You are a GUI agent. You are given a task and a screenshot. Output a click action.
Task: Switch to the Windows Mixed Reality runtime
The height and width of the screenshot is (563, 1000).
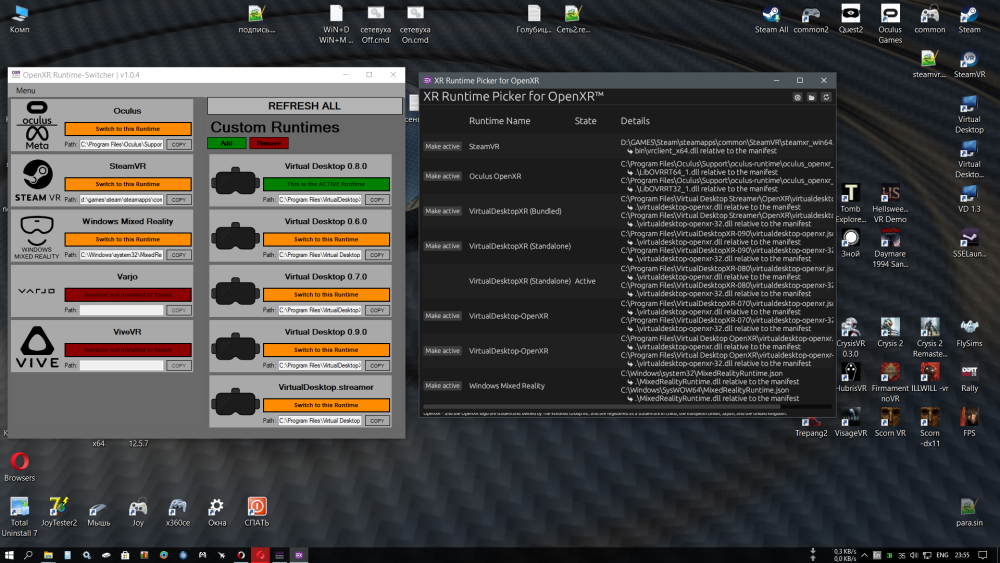128,240
